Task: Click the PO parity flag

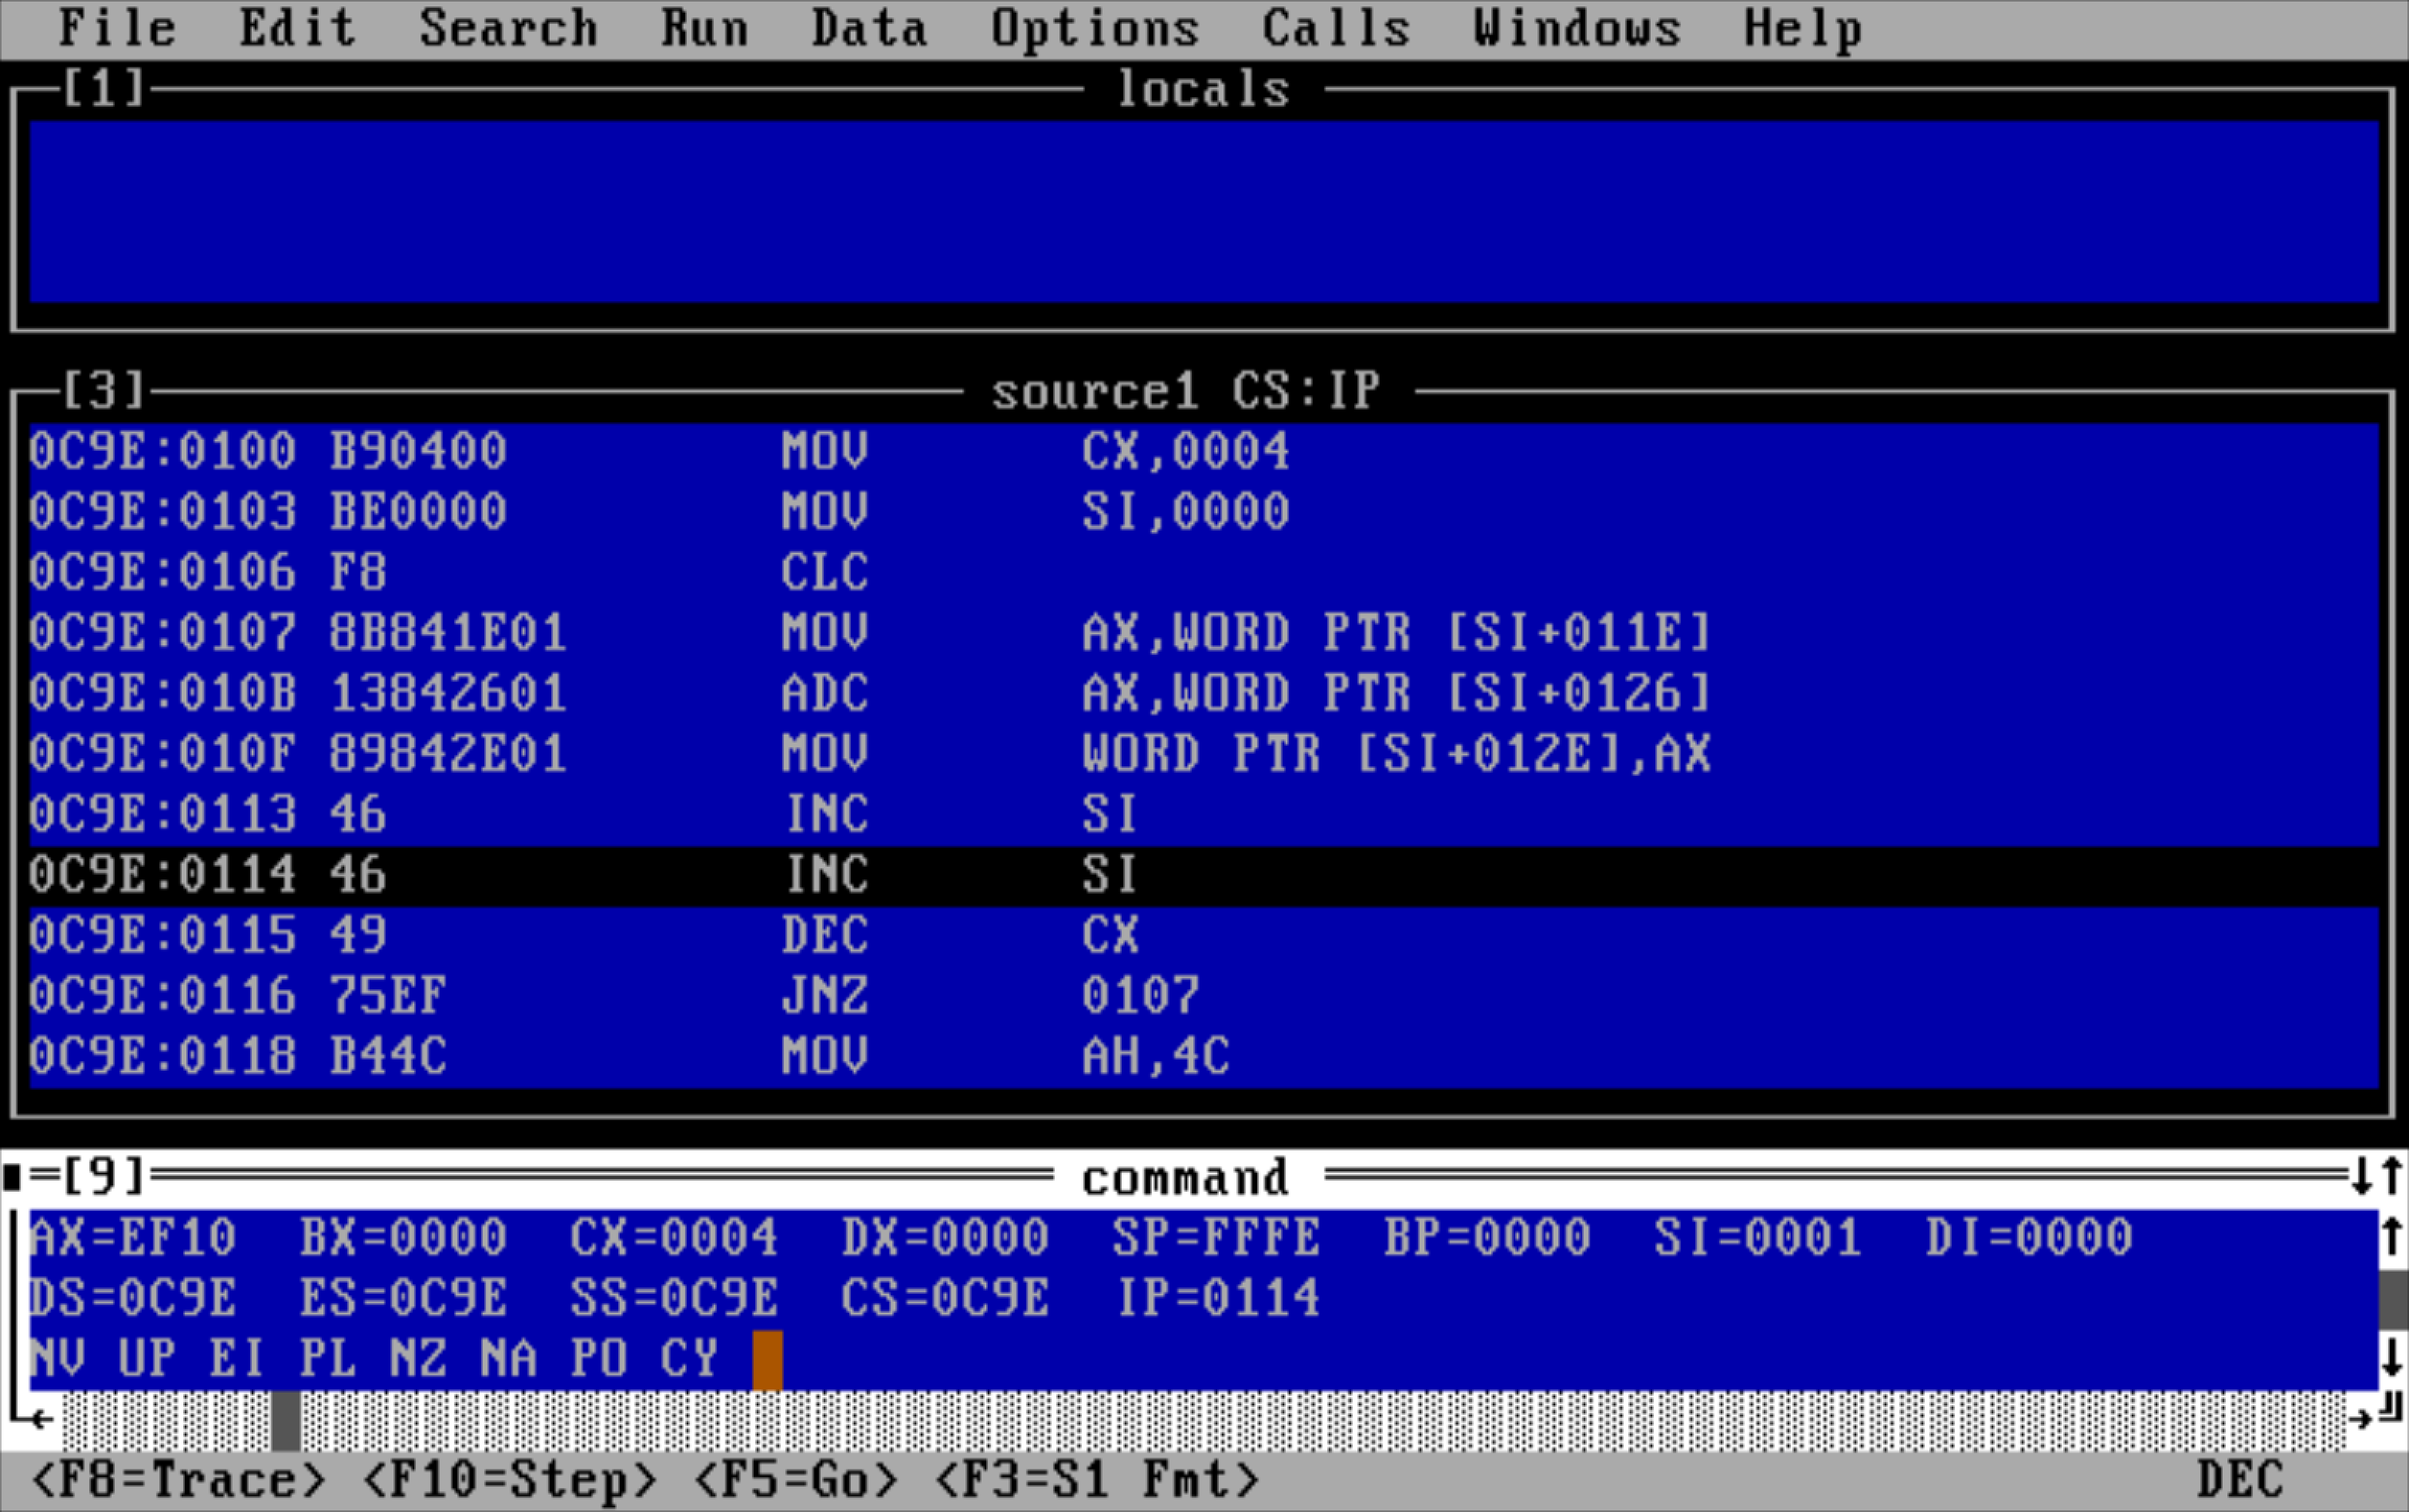Action: (598, 1359)
